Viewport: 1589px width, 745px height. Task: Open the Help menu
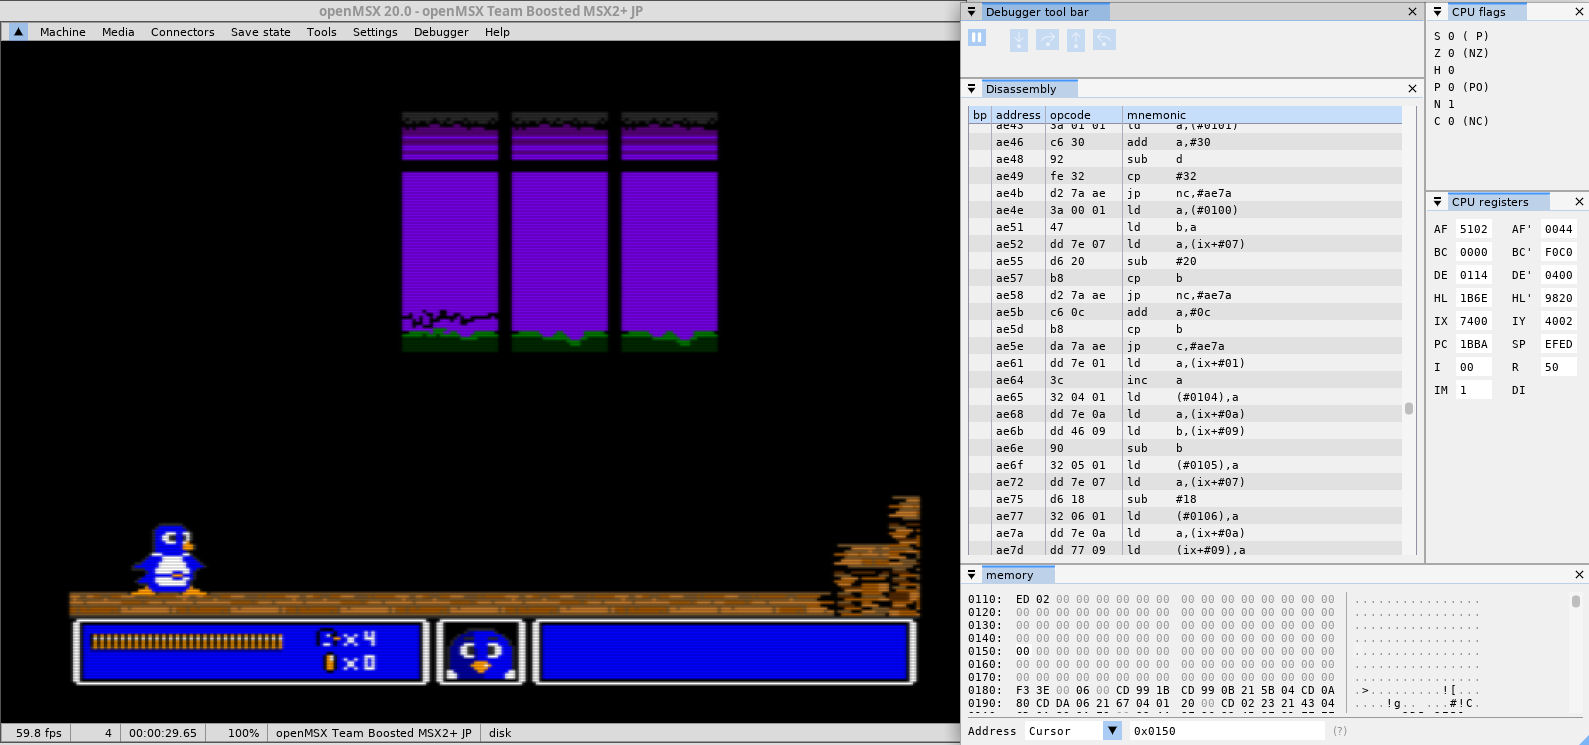497,32
